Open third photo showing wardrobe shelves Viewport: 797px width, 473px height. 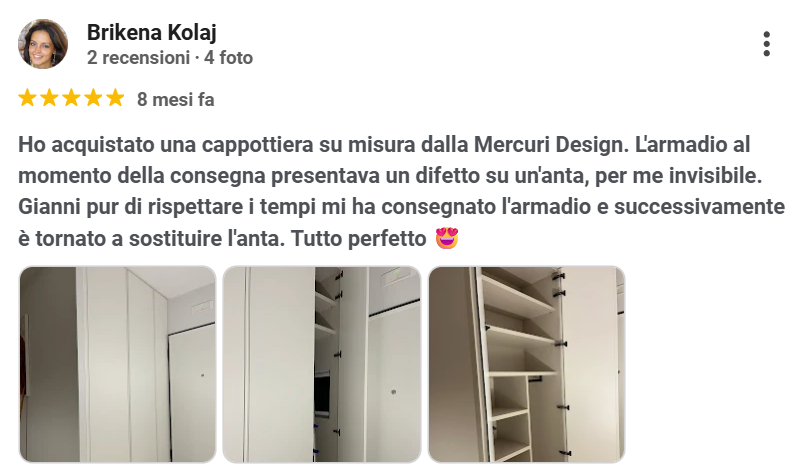(527, 364)
